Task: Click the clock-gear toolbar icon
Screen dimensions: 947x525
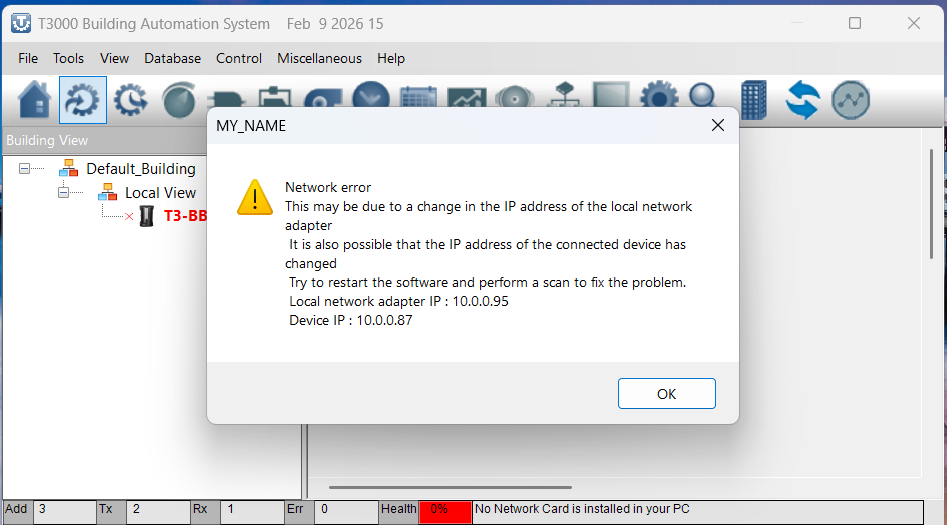Action: [x=130, y=100]
